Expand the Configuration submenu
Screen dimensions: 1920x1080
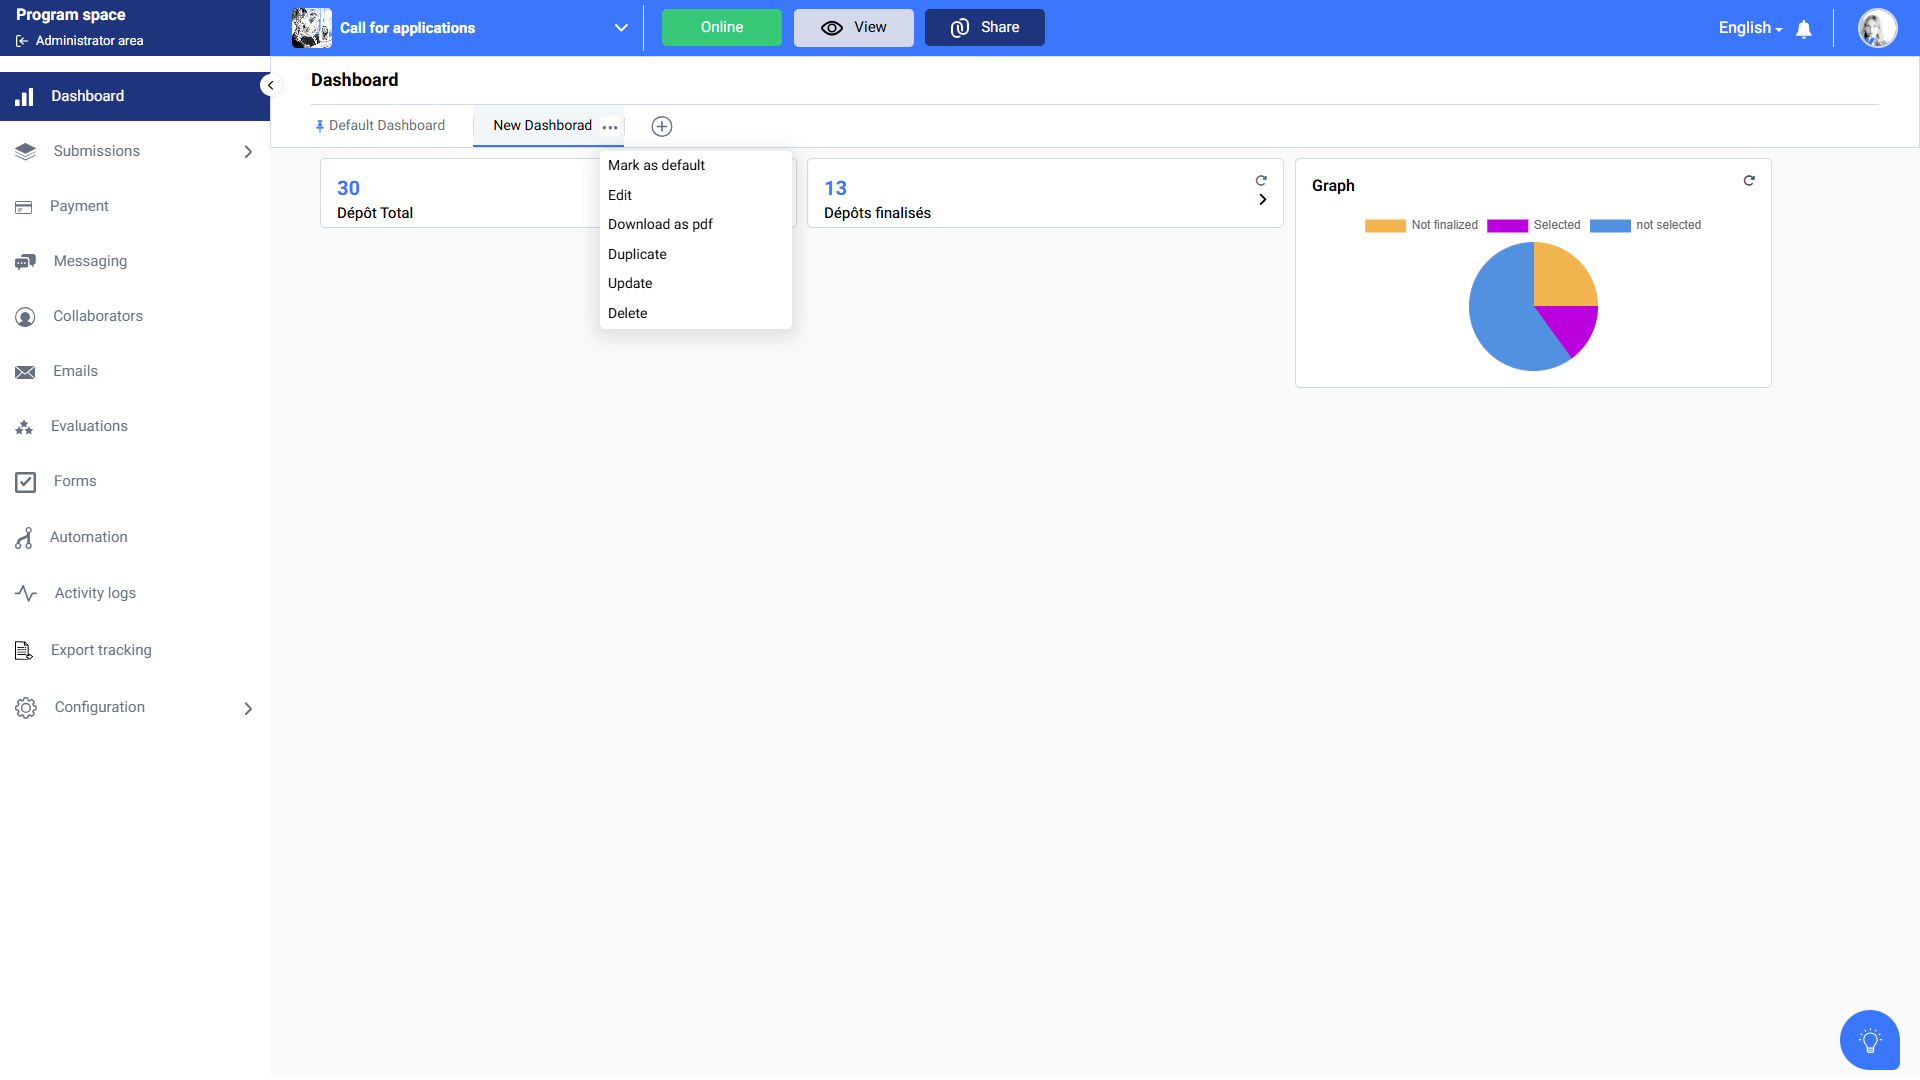248,708
